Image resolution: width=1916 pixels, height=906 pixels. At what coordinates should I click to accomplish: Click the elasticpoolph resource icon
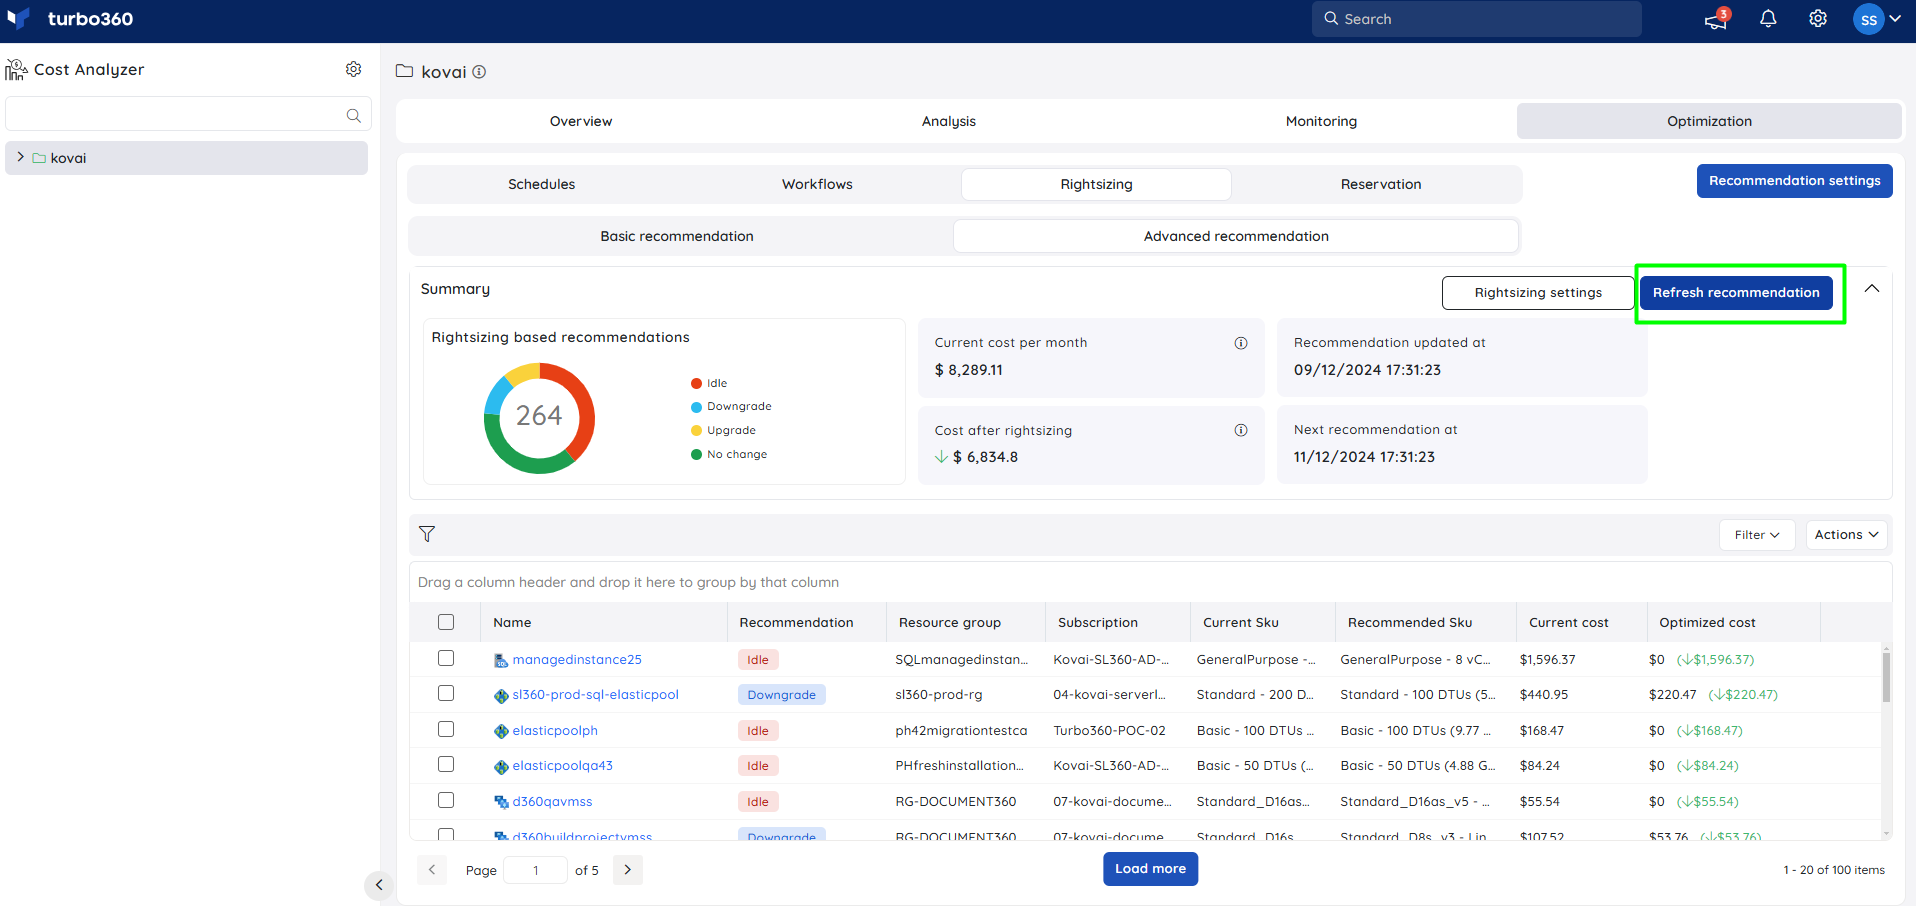point(501,731)
